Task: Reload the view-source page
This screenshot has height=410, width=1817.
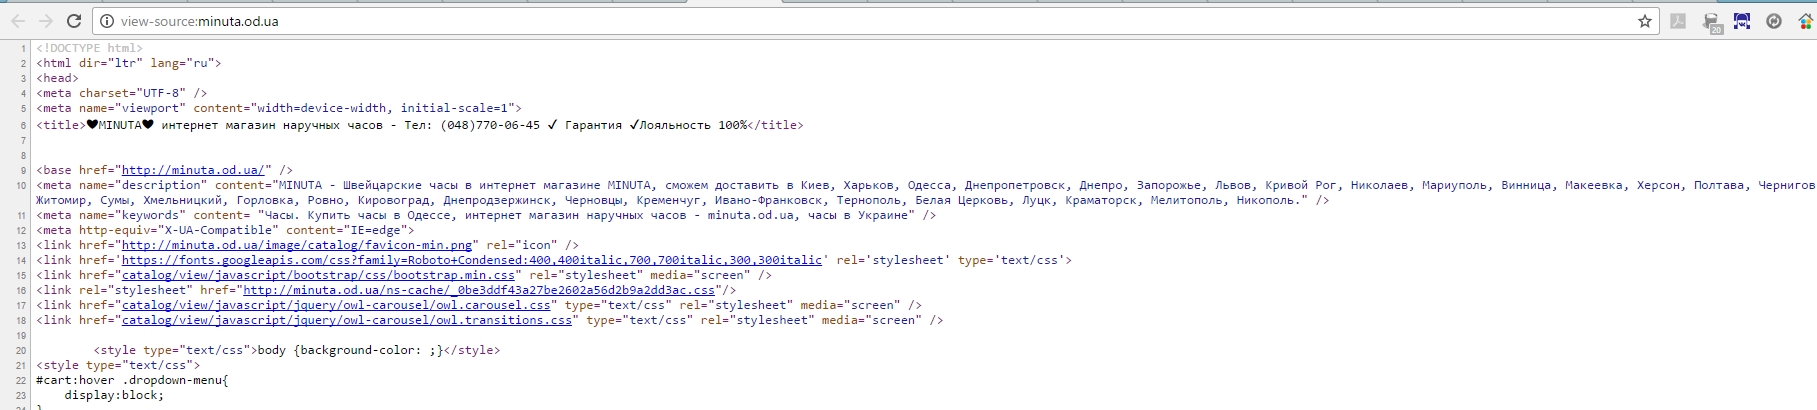Action: tap(74, 21)
